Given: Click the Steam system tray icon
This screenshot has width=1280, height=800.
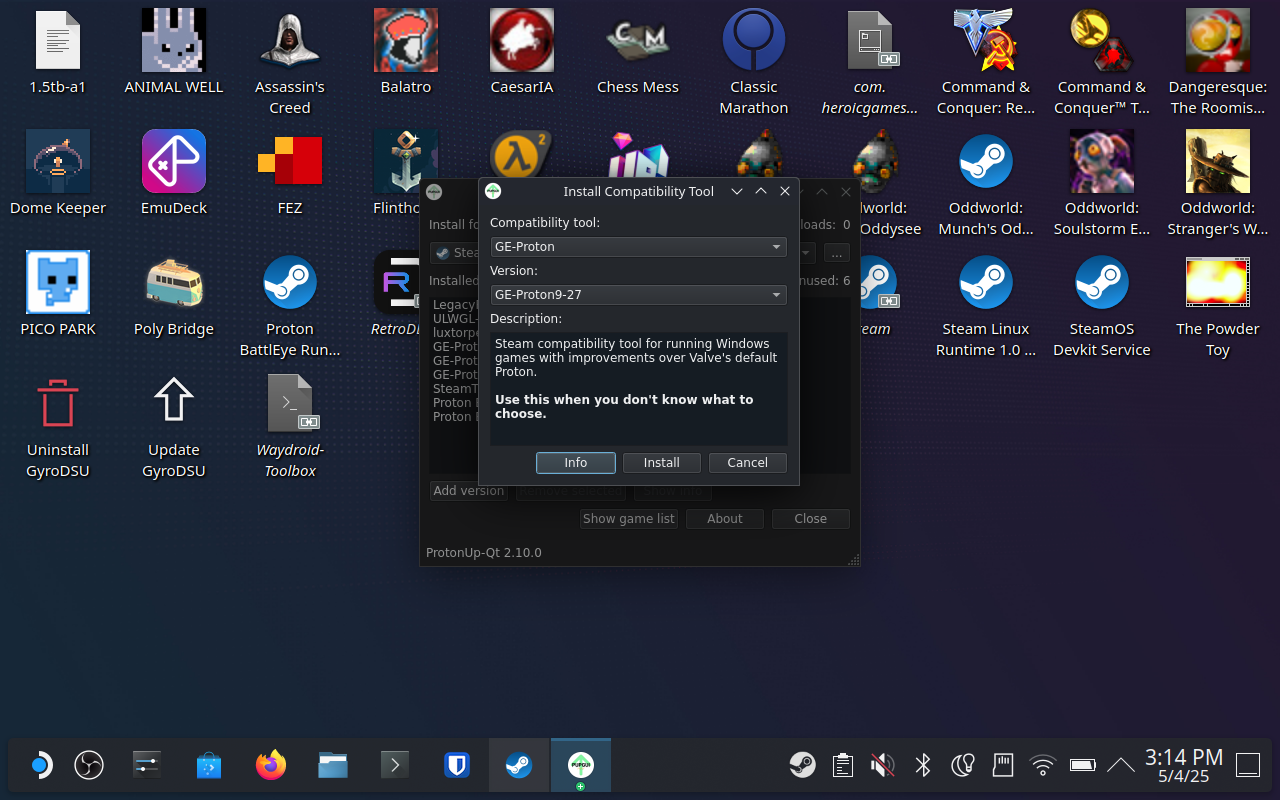Looking at the screenshot, I should click(802, 766).
